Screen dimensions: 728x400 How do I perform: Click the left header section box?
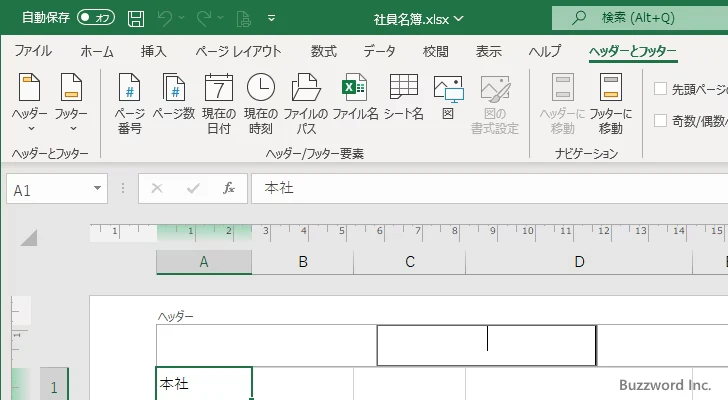pos(266,345)
